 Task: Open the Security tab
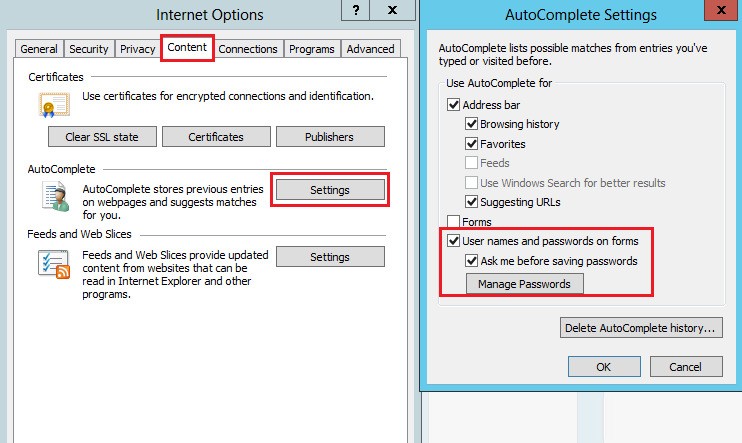point(89,49)
